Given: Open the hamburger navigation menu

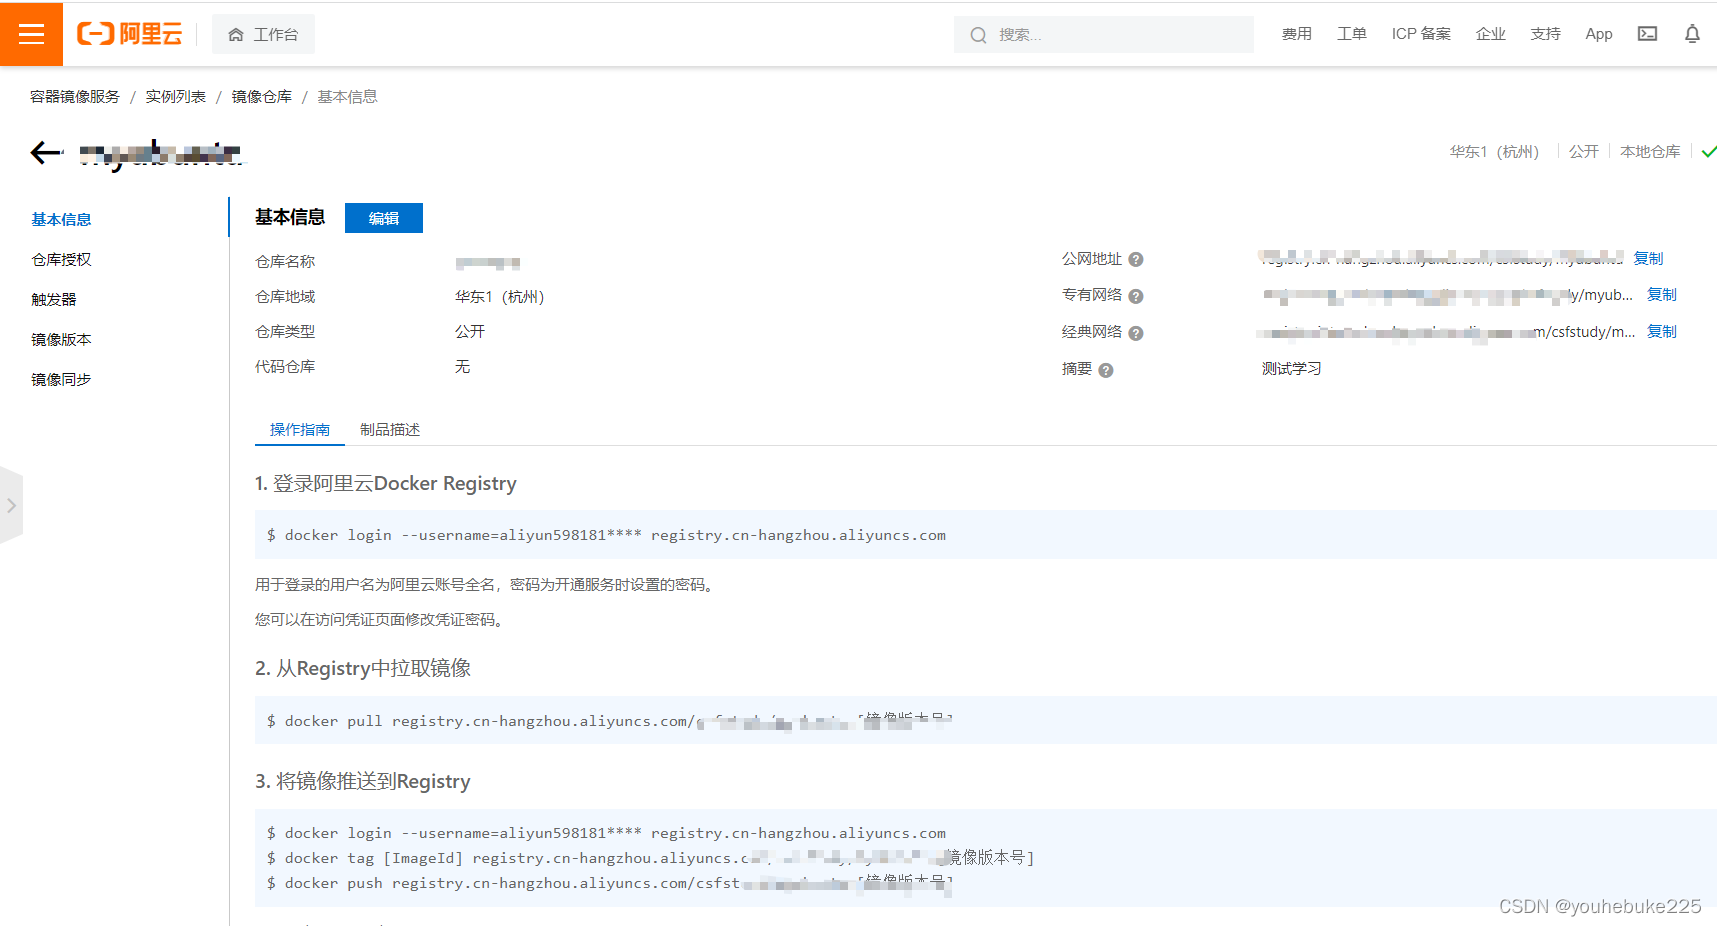Looking at the screenshot, I should (31, 34).
